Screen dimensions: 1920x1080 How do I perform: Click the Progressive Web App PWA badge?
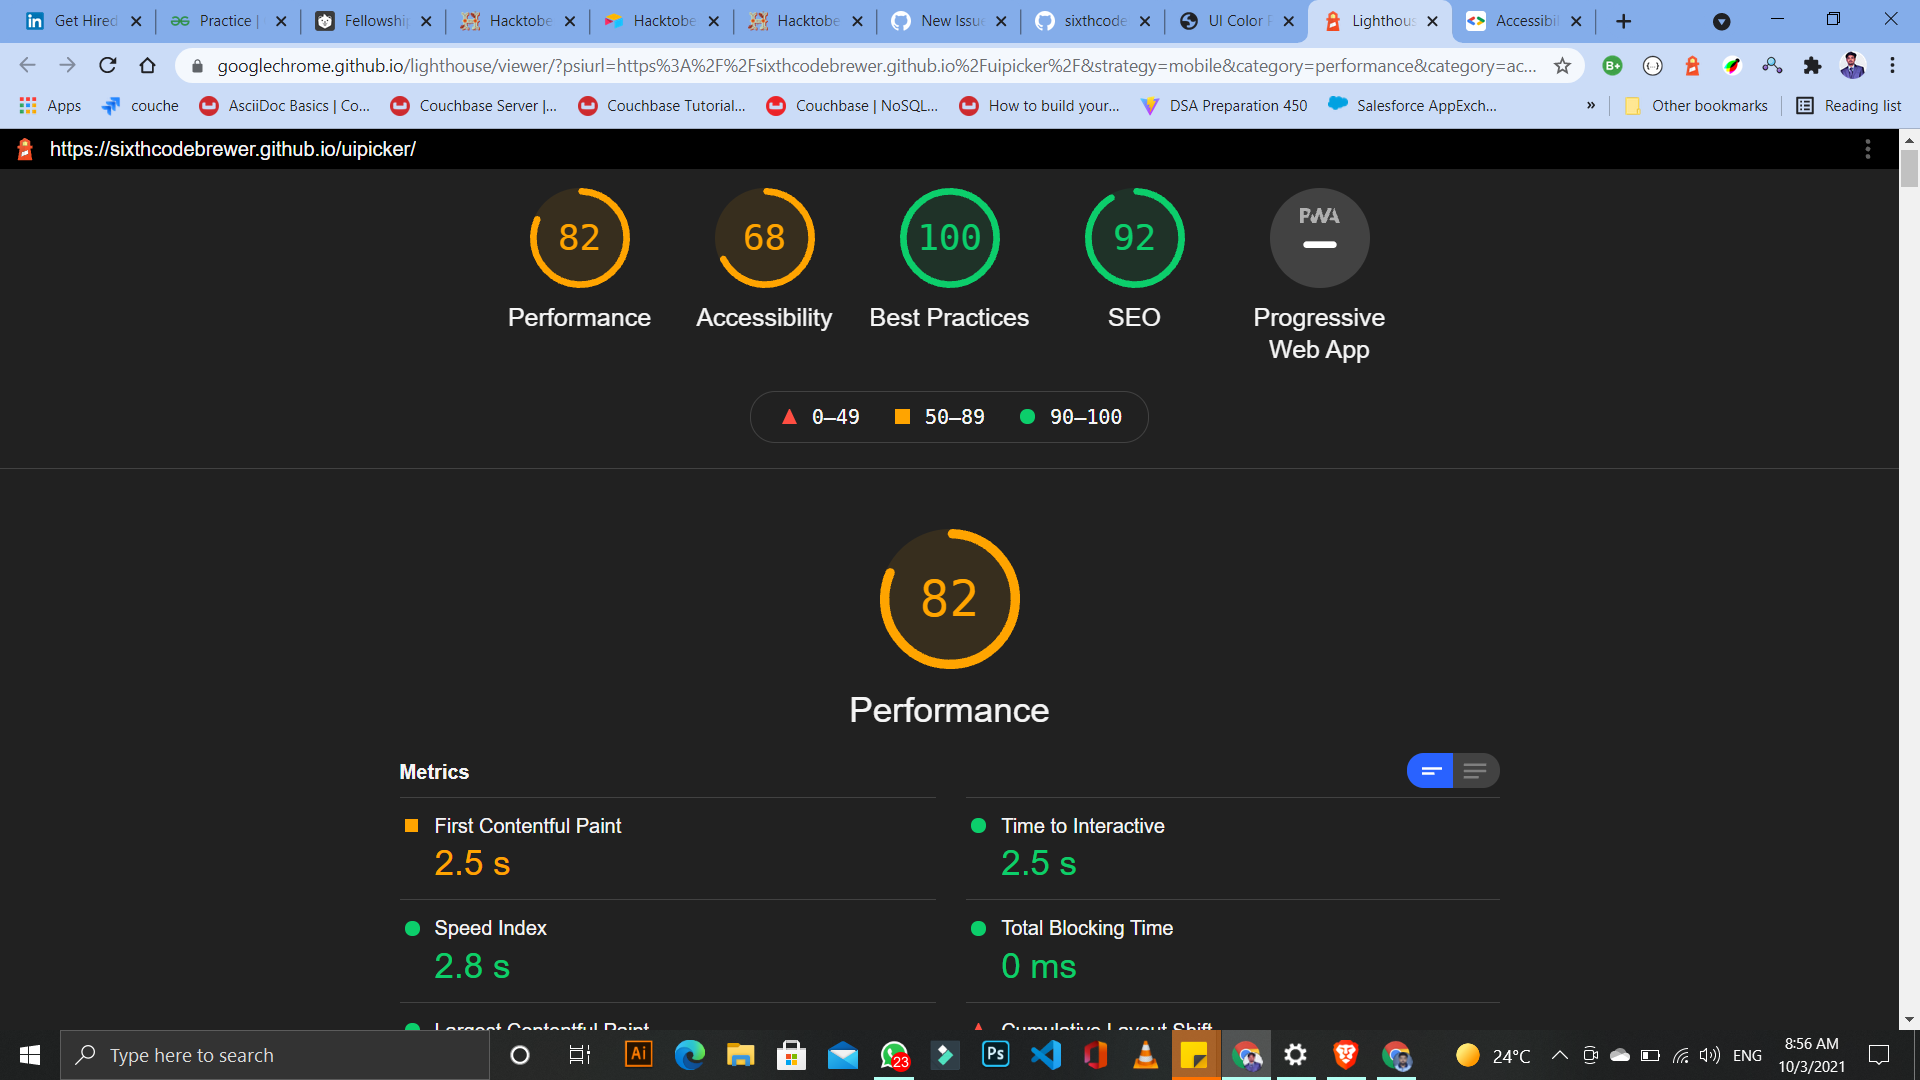pyautogui.click(x=1319, y=238)
